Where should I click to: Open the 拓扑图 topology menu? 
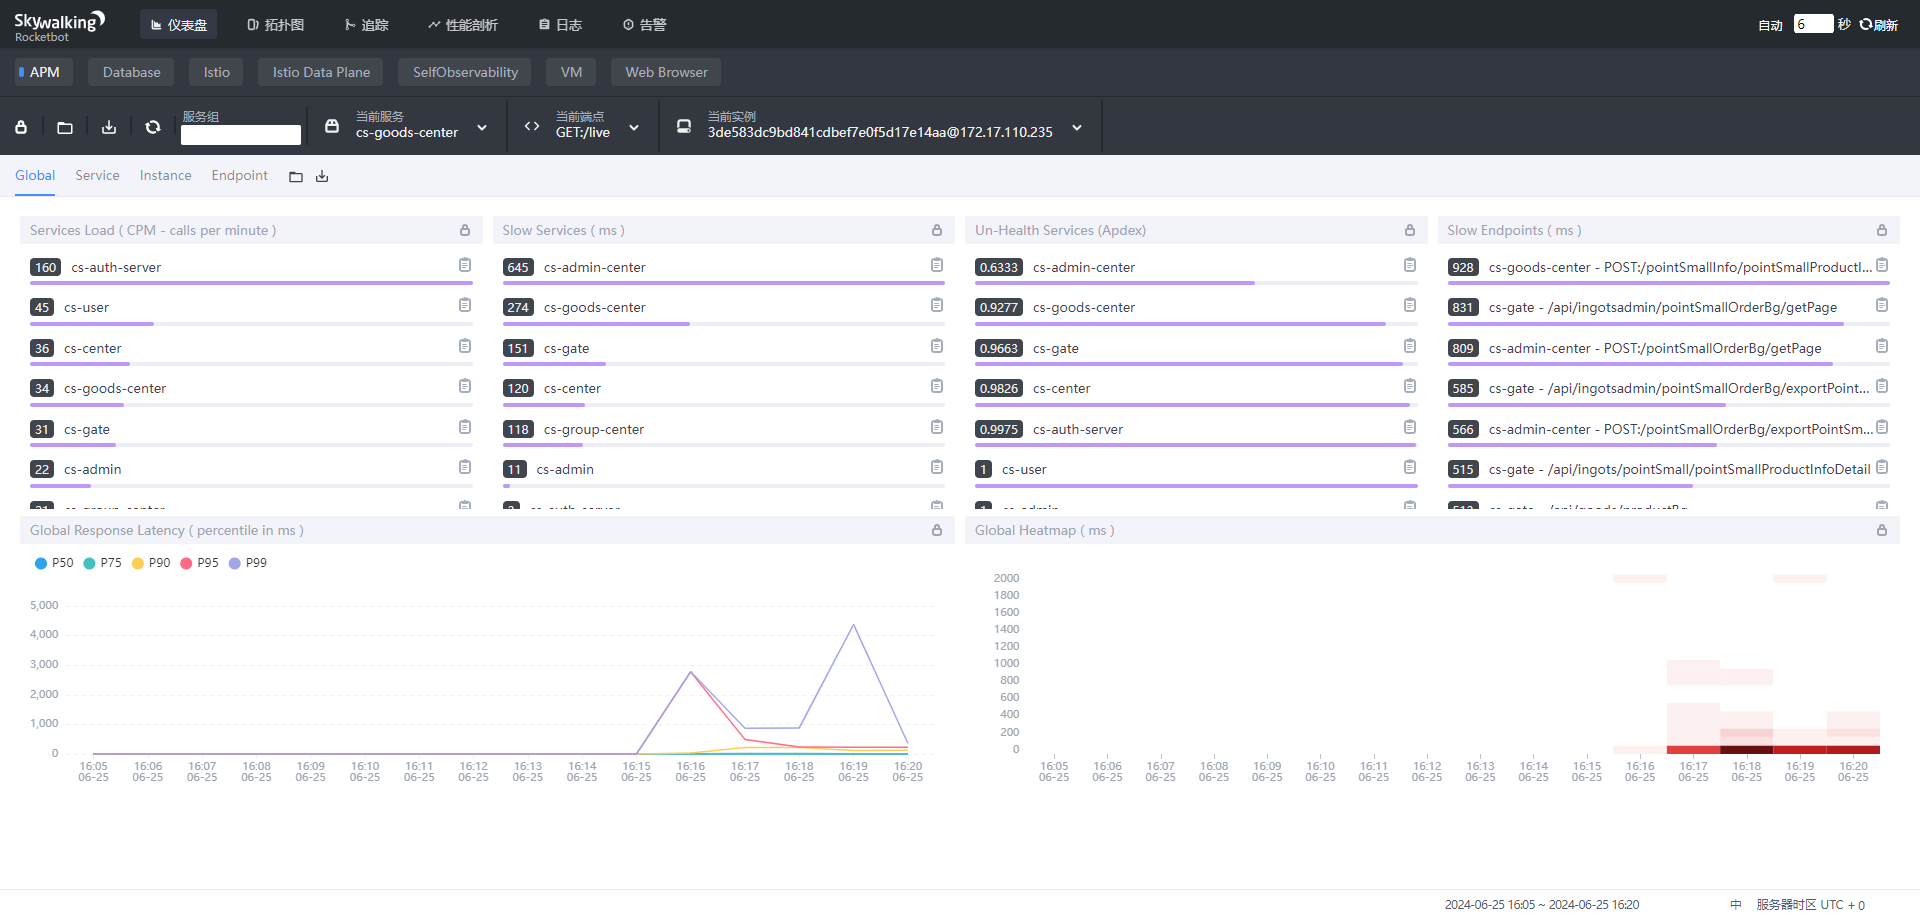click(x=275, y=25)
